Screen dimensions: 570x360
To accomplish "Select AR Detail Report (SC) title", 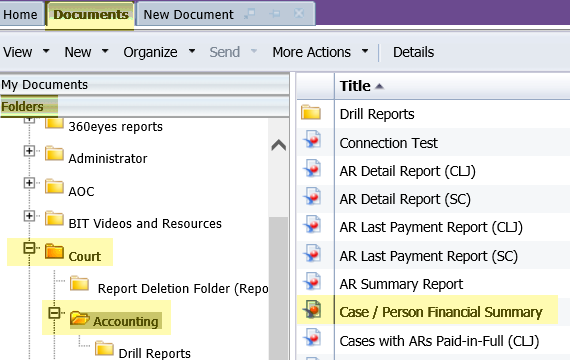I will [405, 199].
